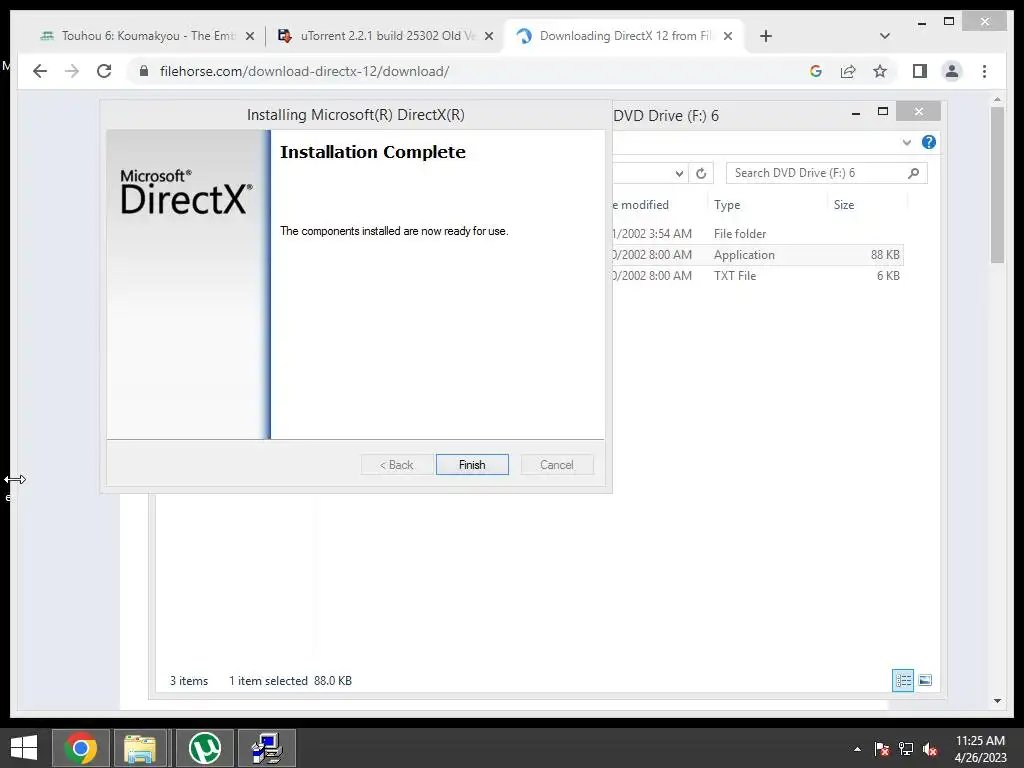Toggle Chrome side panel
This screenshot has height=768, width=1024.
(920, 71)
